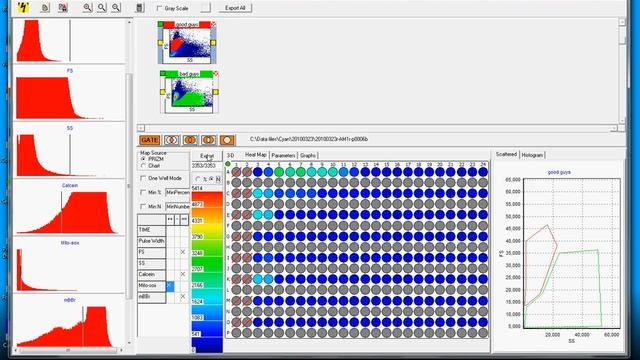The width and height of the screenshot is (640, 360).
Task: Select the second overlapping-circles gate logic icon
Action: coord(190,140)
